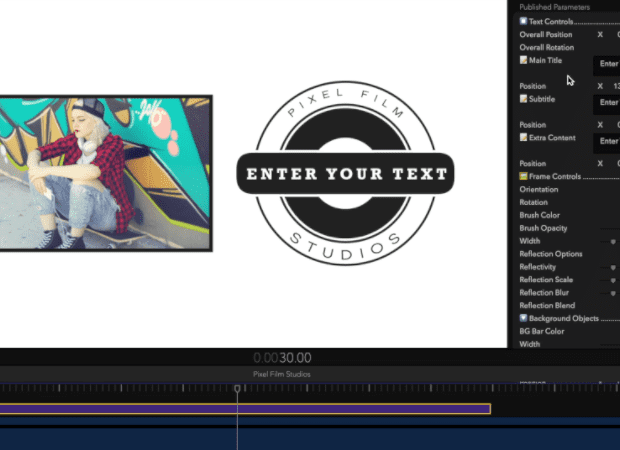Viewport: 620px width, 450px height.
Task: Select the Brush Color parameter
Action: click(539, 216)
